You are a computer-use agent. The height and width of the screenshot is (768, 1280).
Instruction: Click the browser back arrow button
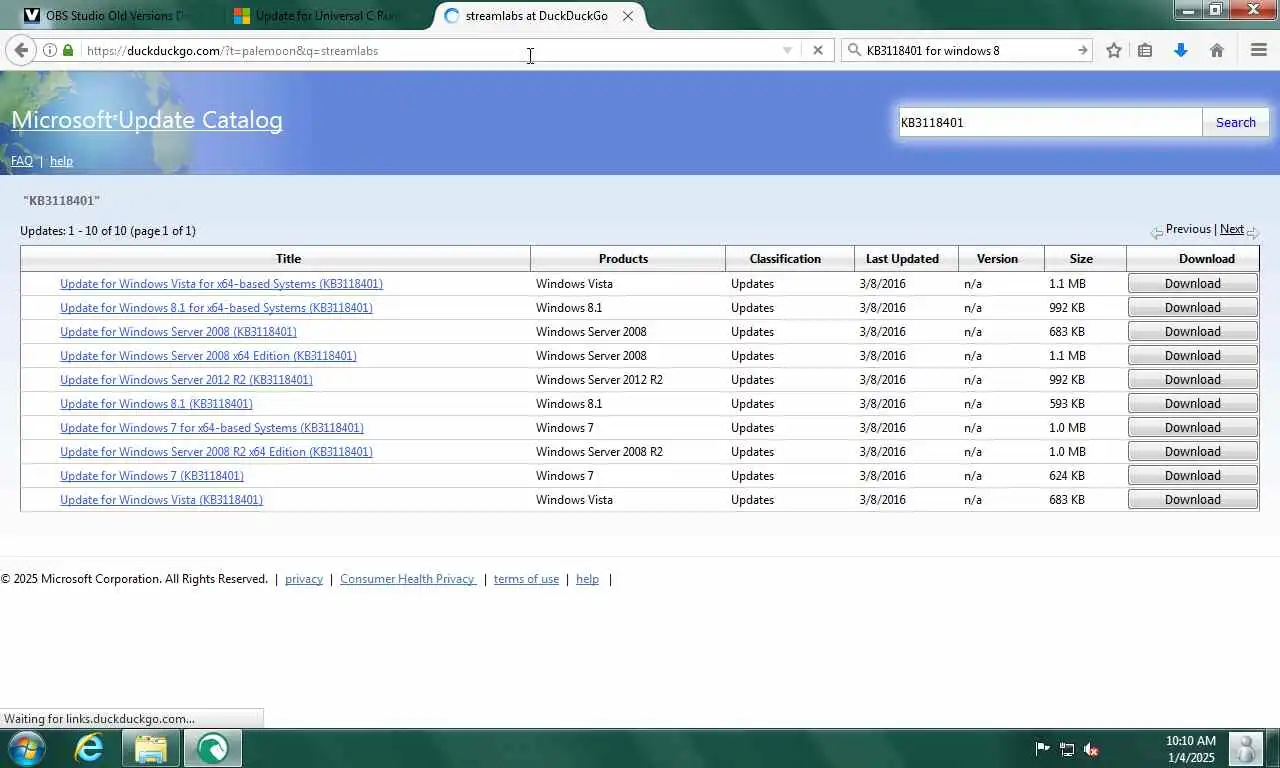tap(21, 50)
